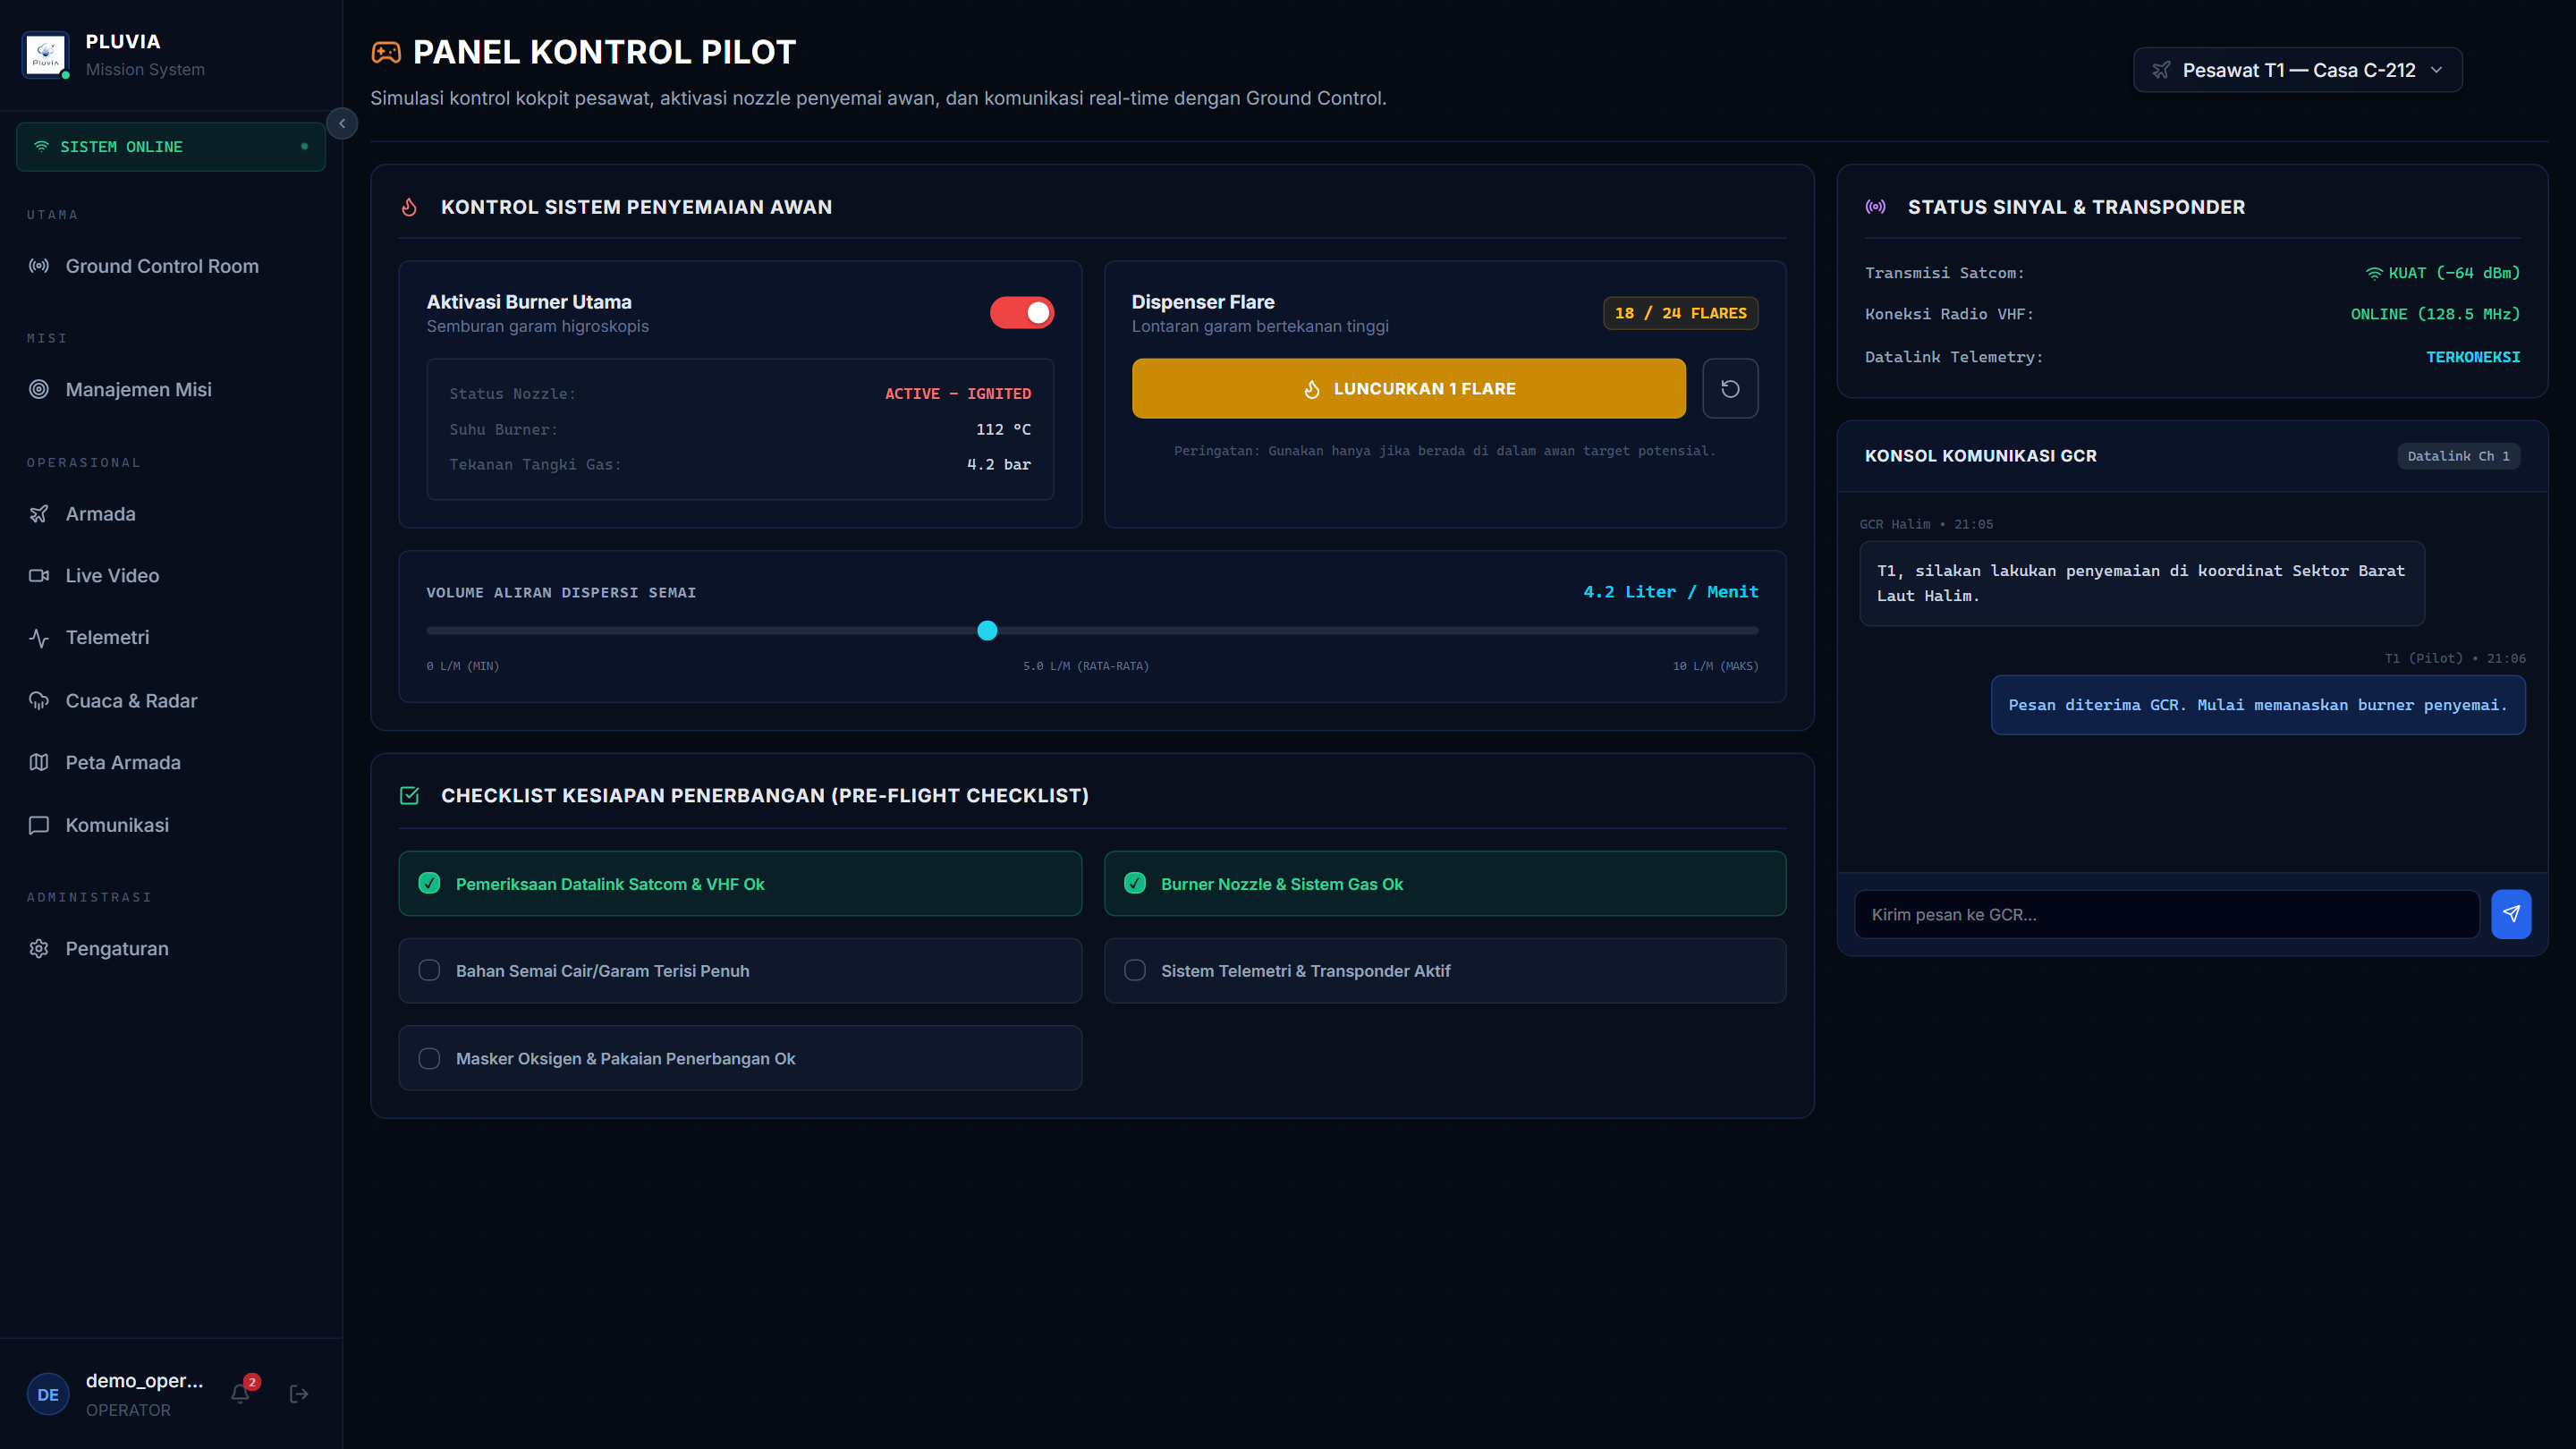The image size is (2576, 1449).
Task: Click the GCR Halim message bubble
Action: coord(2142,584)
